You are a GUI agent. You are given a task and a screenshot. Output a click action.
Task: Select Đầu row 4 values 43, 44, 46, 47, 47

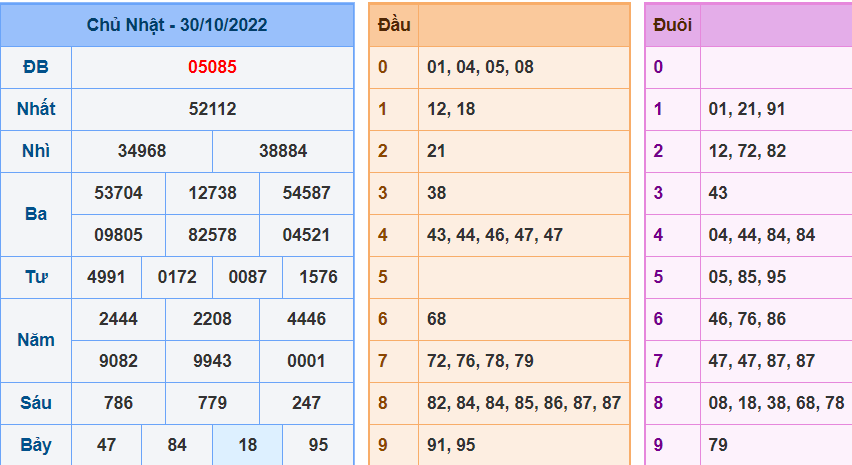pyautogui.click(x=495, y=235)
